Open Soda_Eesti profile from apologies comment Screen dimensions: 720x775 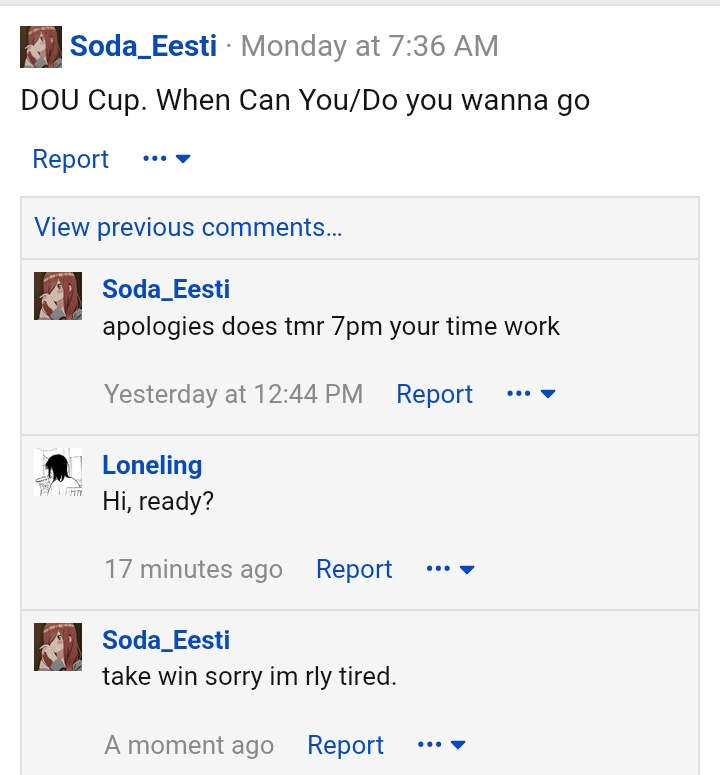point(166,289)
